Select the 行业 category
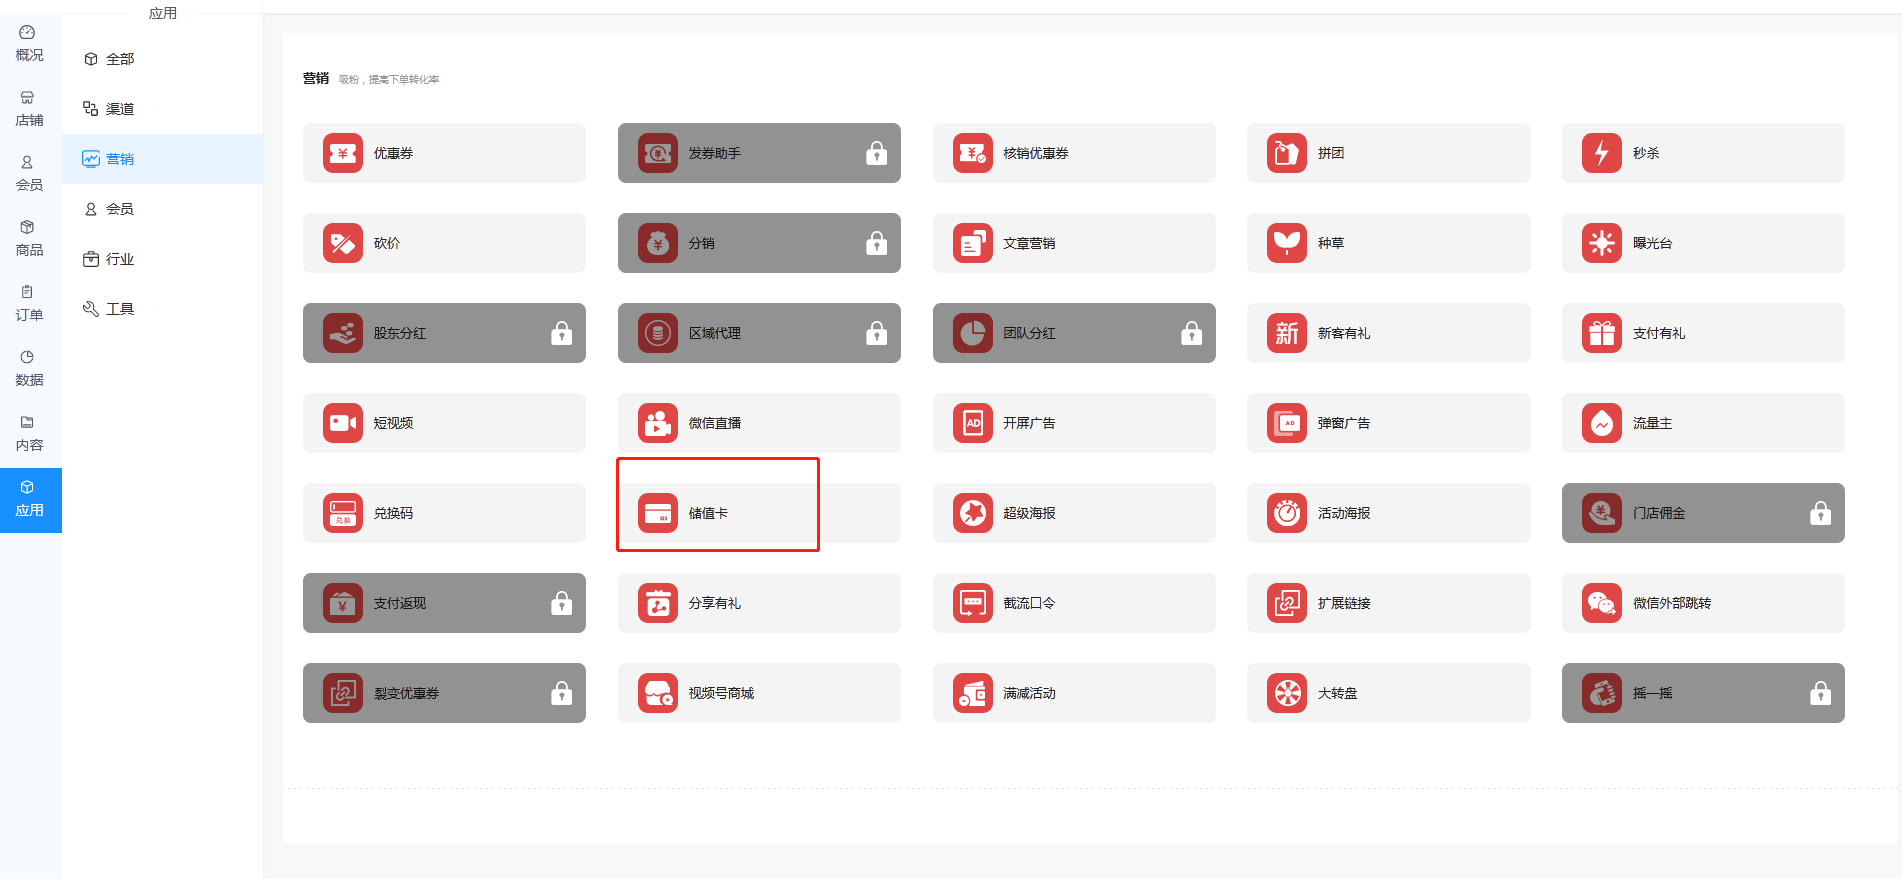The height and width of the screenshot is (879, 1902). click(x=162, y=259)
